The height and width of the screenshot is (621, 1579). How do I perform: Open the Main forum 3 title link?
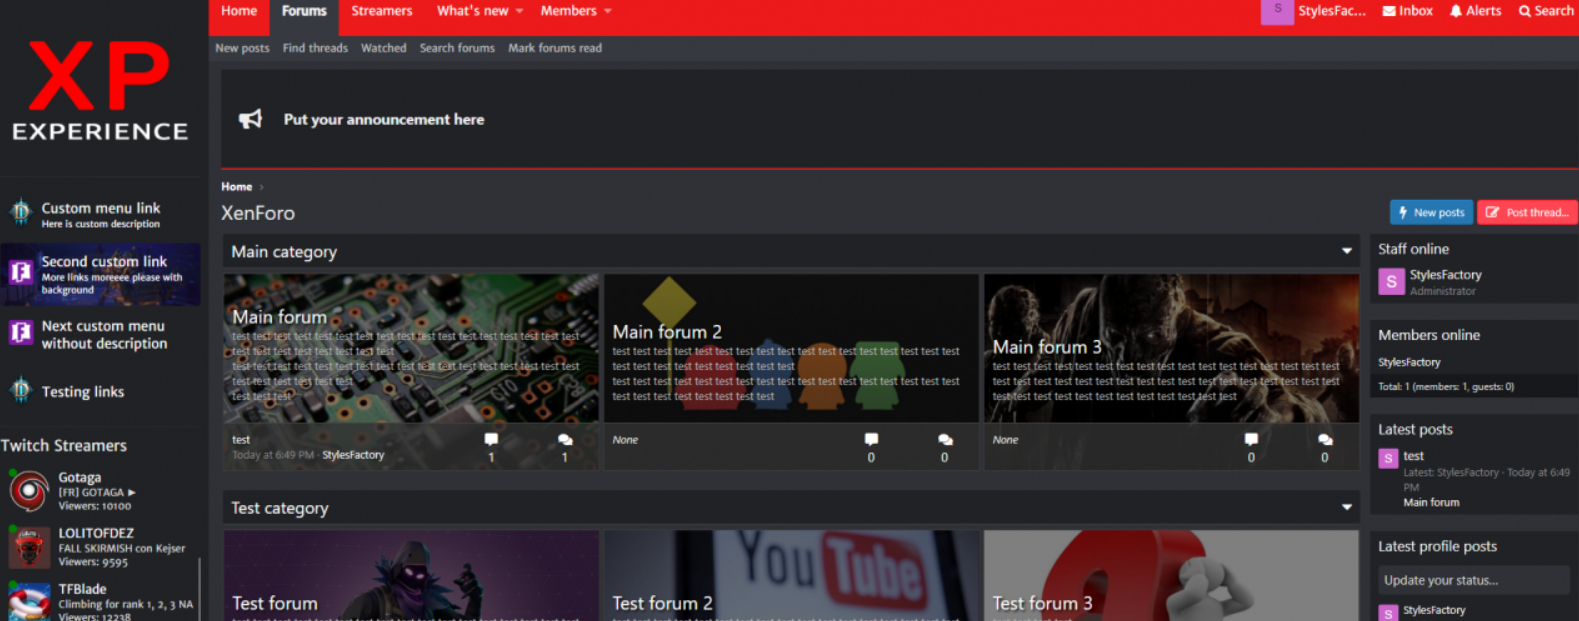(x=1047, y=347)
